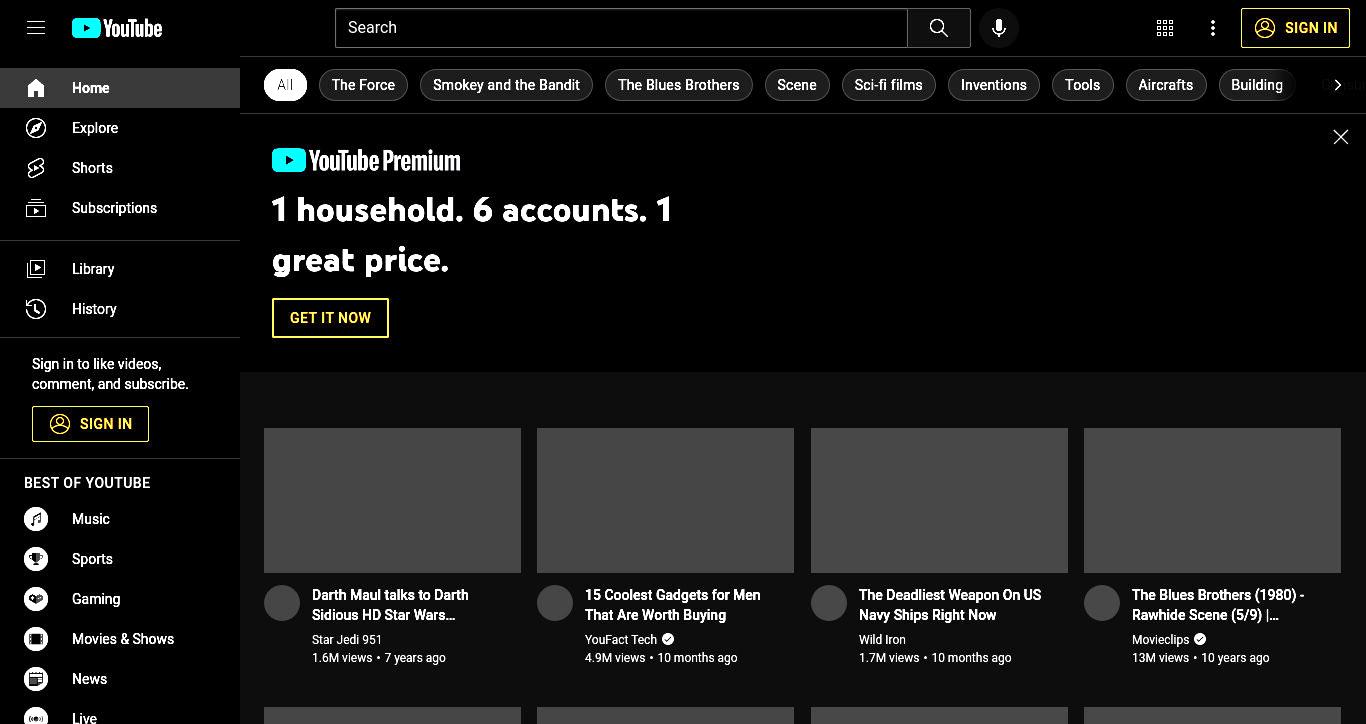Start voice search with microphone icon
Screen dimensions: 1366x724
click(998, 28)
